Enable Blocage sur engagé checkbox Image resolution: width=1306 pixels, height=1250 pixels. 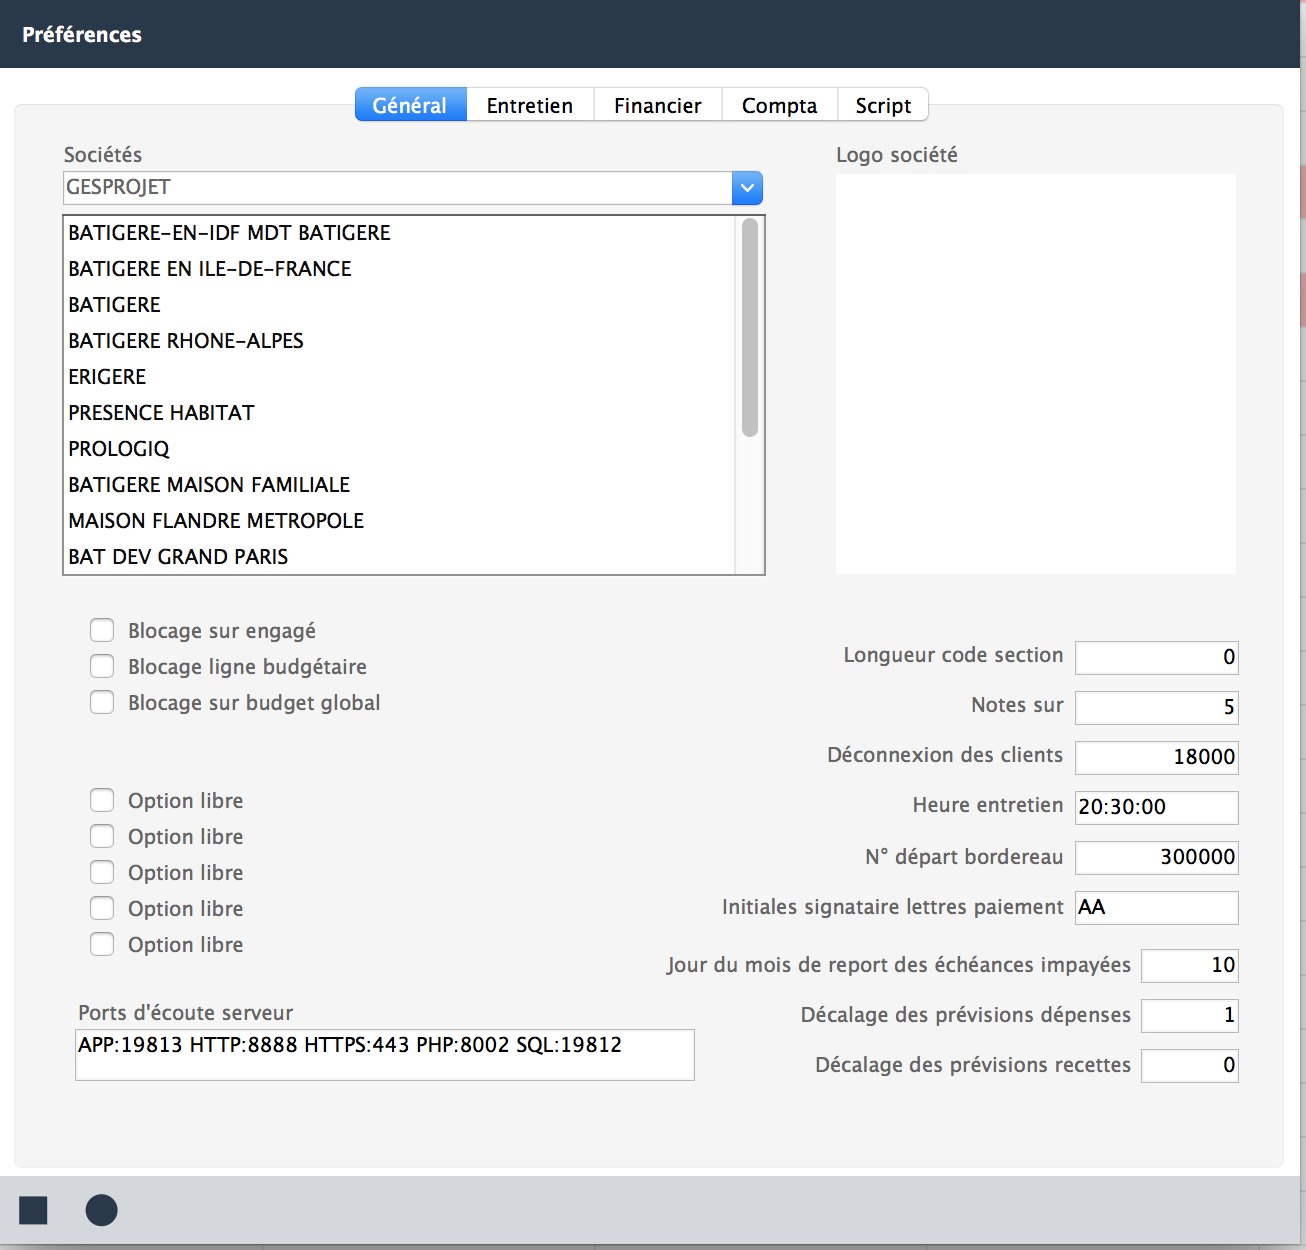tap(102, 630)
